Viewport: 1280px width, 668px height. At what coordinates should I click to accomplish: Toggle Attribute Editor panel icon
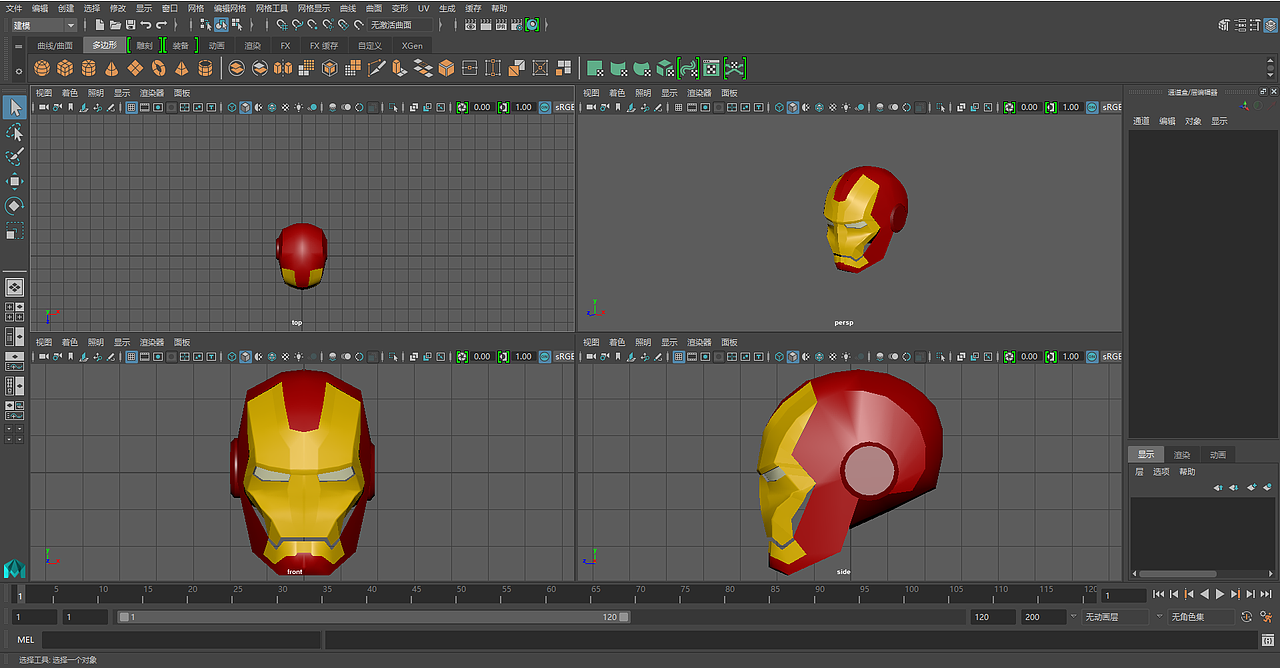coord(1240,25)
